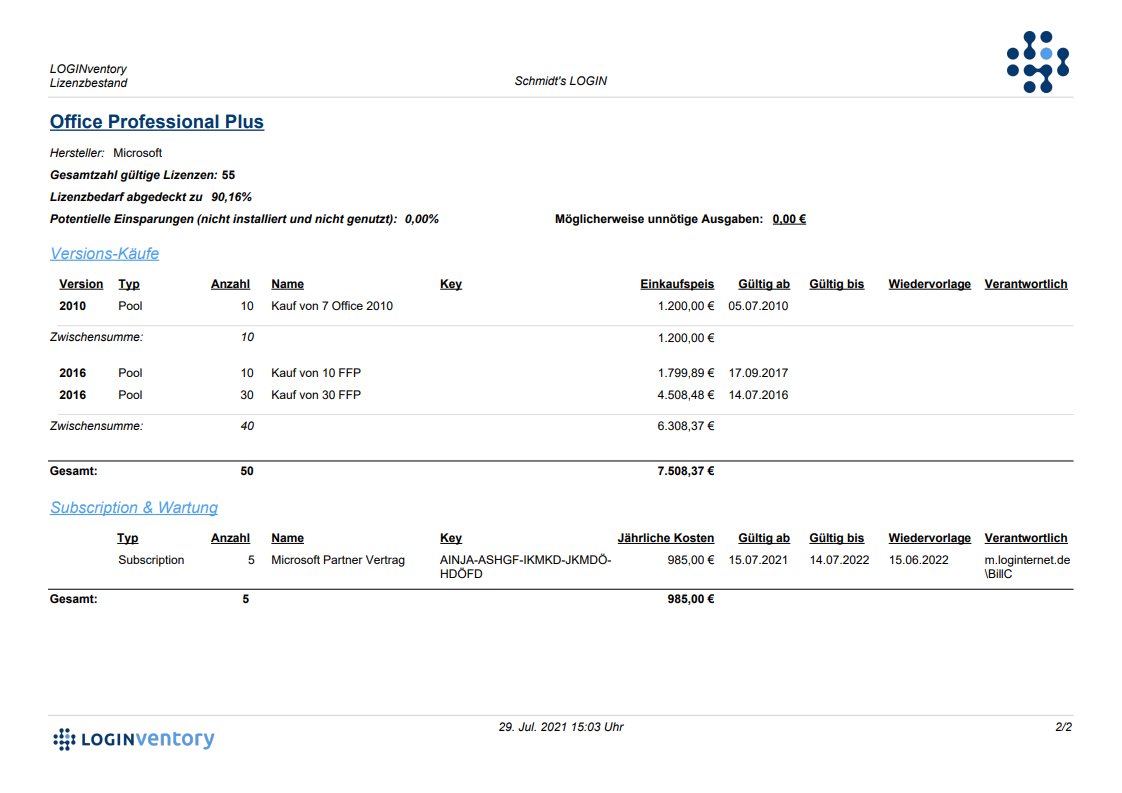Select the Version column header in Versions-Käufe
Image resolution: width=1122 pixels, height=793 pixels.
(81, 284)
